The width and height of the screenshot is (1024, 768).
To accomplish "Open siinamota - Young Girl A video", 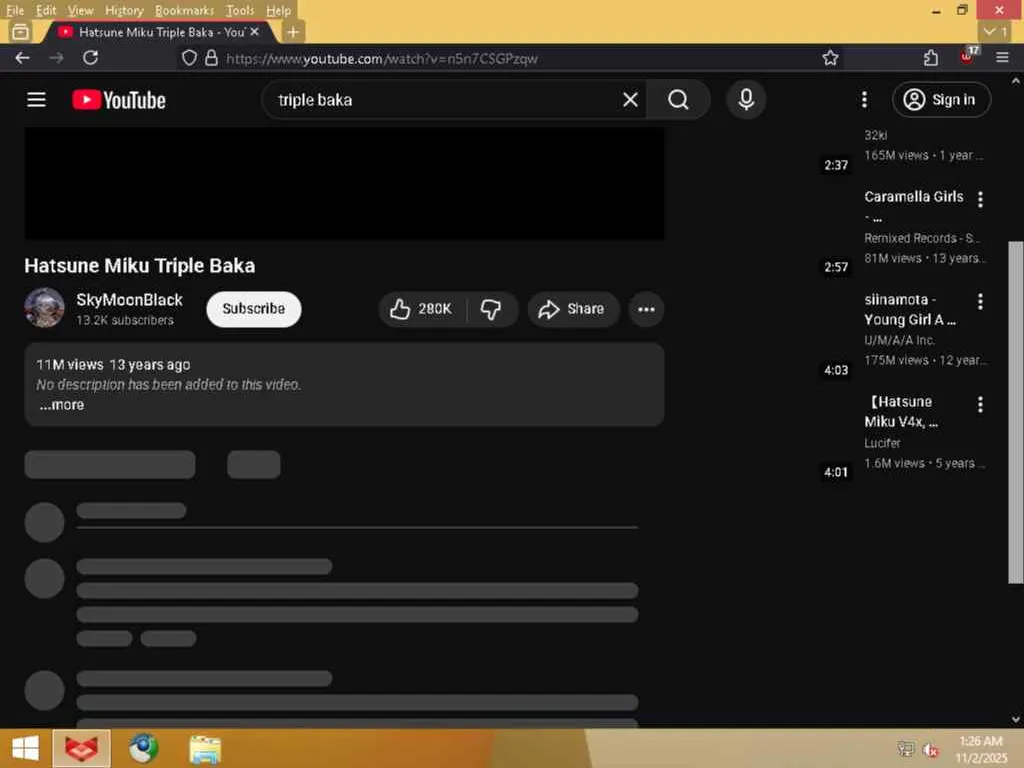I will tap(909, 310).
